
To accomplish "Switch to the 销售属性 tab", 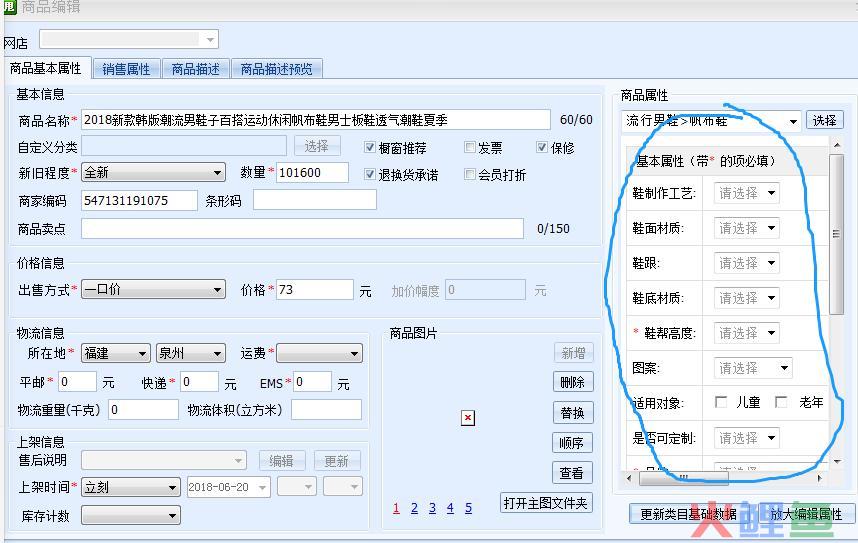I will [126, 69].
